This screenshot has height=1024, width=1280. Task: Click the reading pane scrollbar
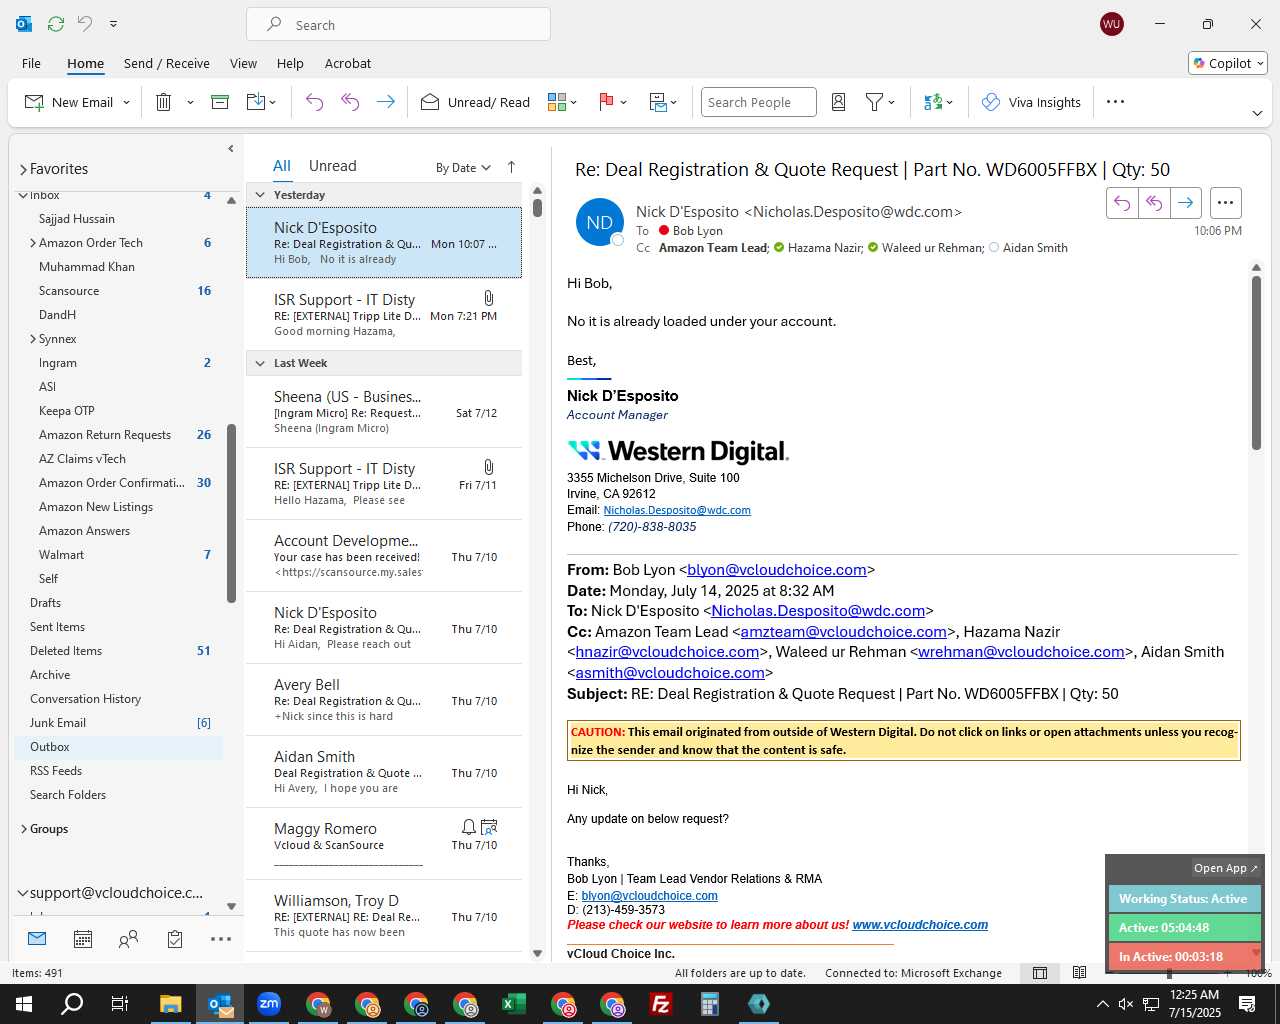coord(1256,362)
